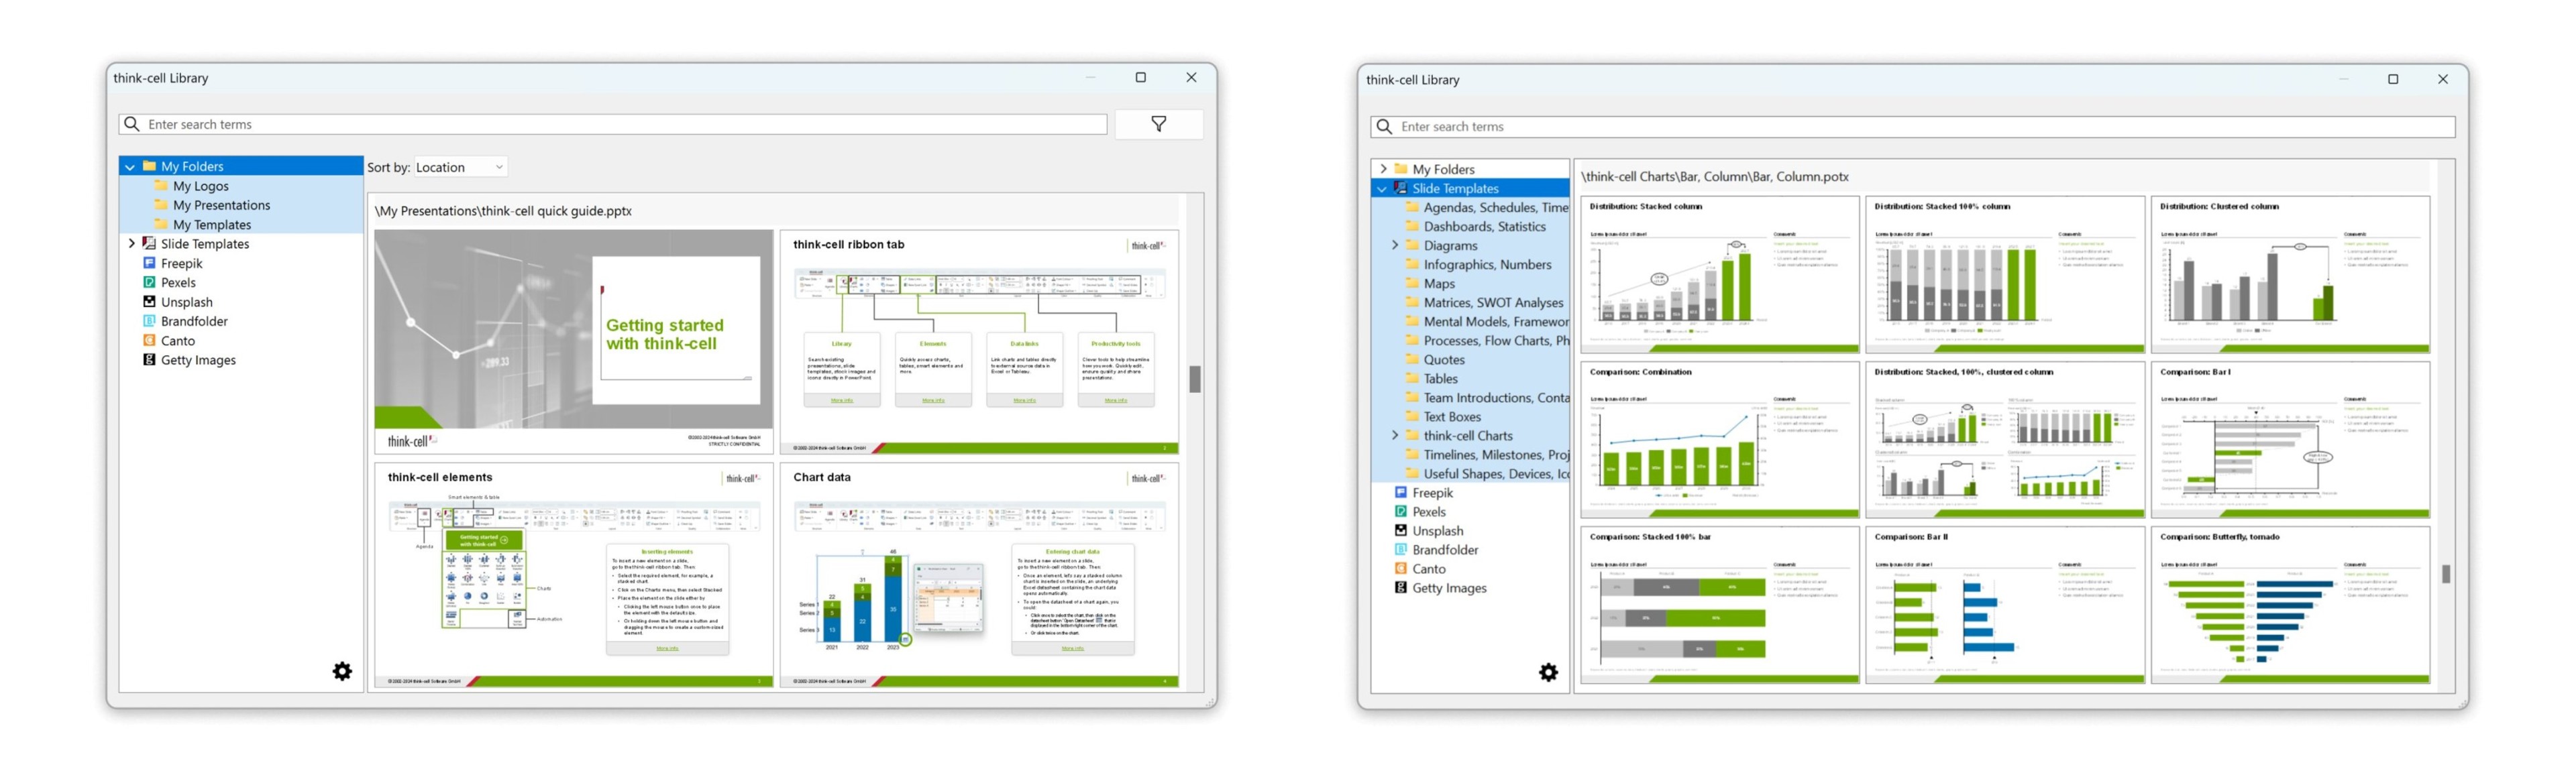2576x773 pixels.
Task: Select Comparison: Stacked 100% bar template
Action: pyautogui.click(x=1719, y=604)
